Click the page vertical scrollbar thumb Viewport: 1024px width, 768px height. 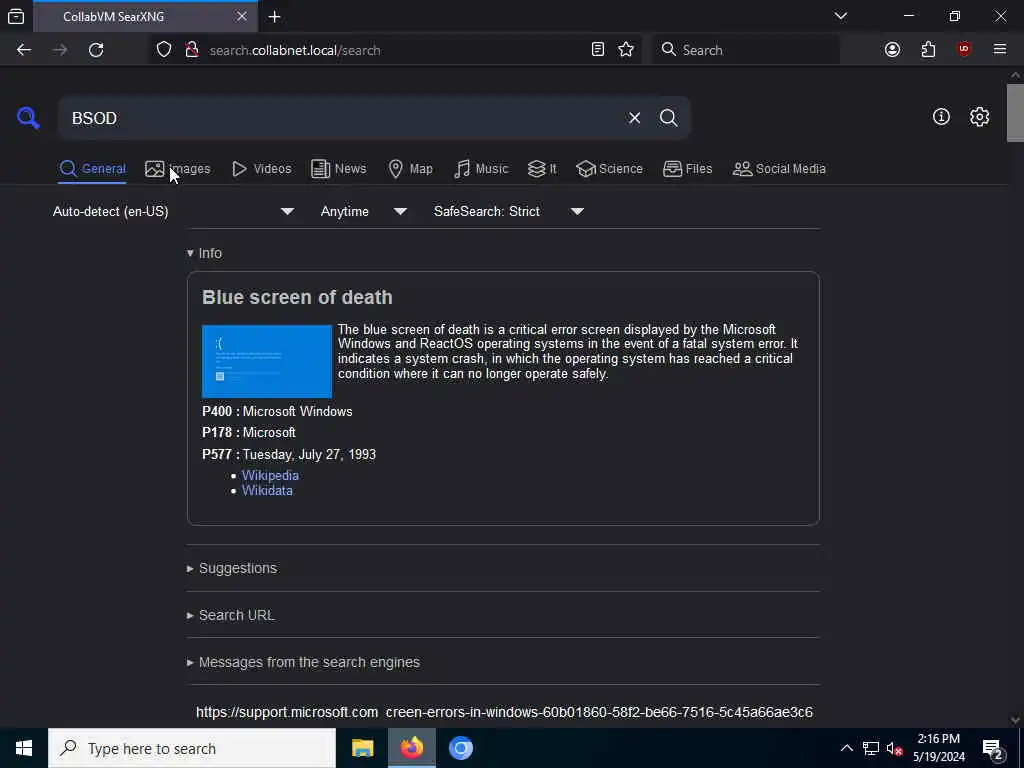click(1015, 113)
